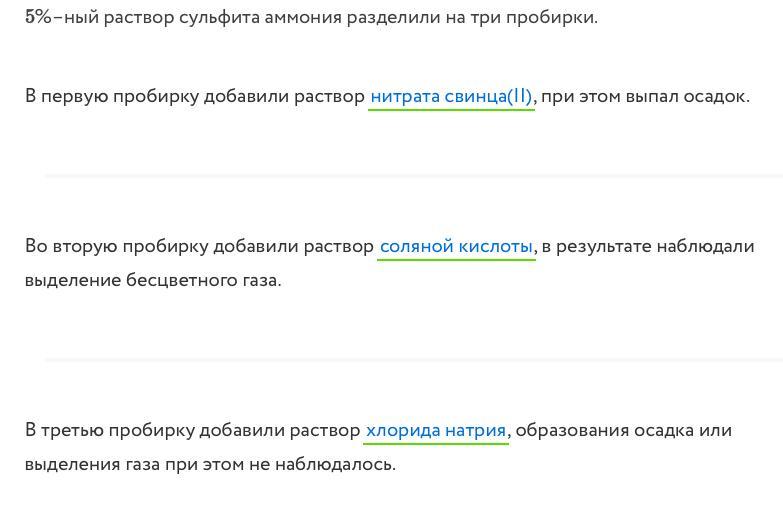Open the хлорида натрия link
783x509 pixels.
[x=436, y=430]
